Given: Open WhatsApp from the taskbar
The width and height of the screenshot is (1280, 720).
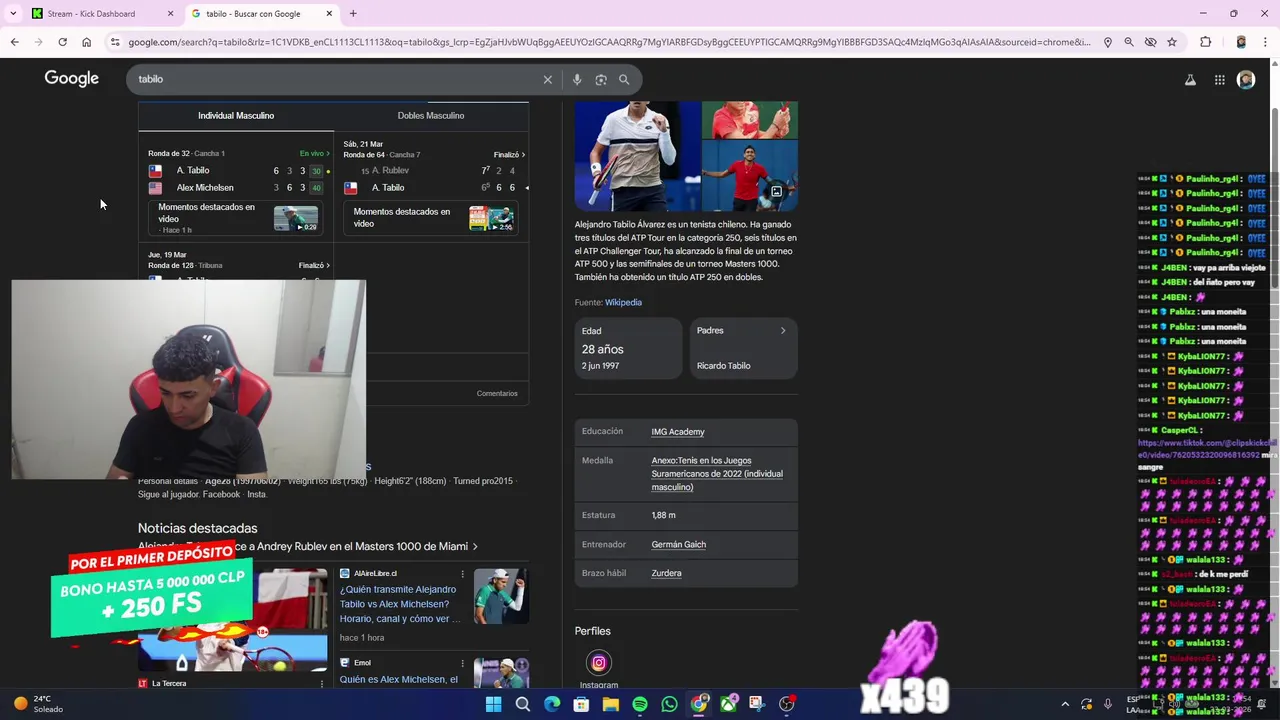Looking at the screenshot, I should [x=669, y=704].
